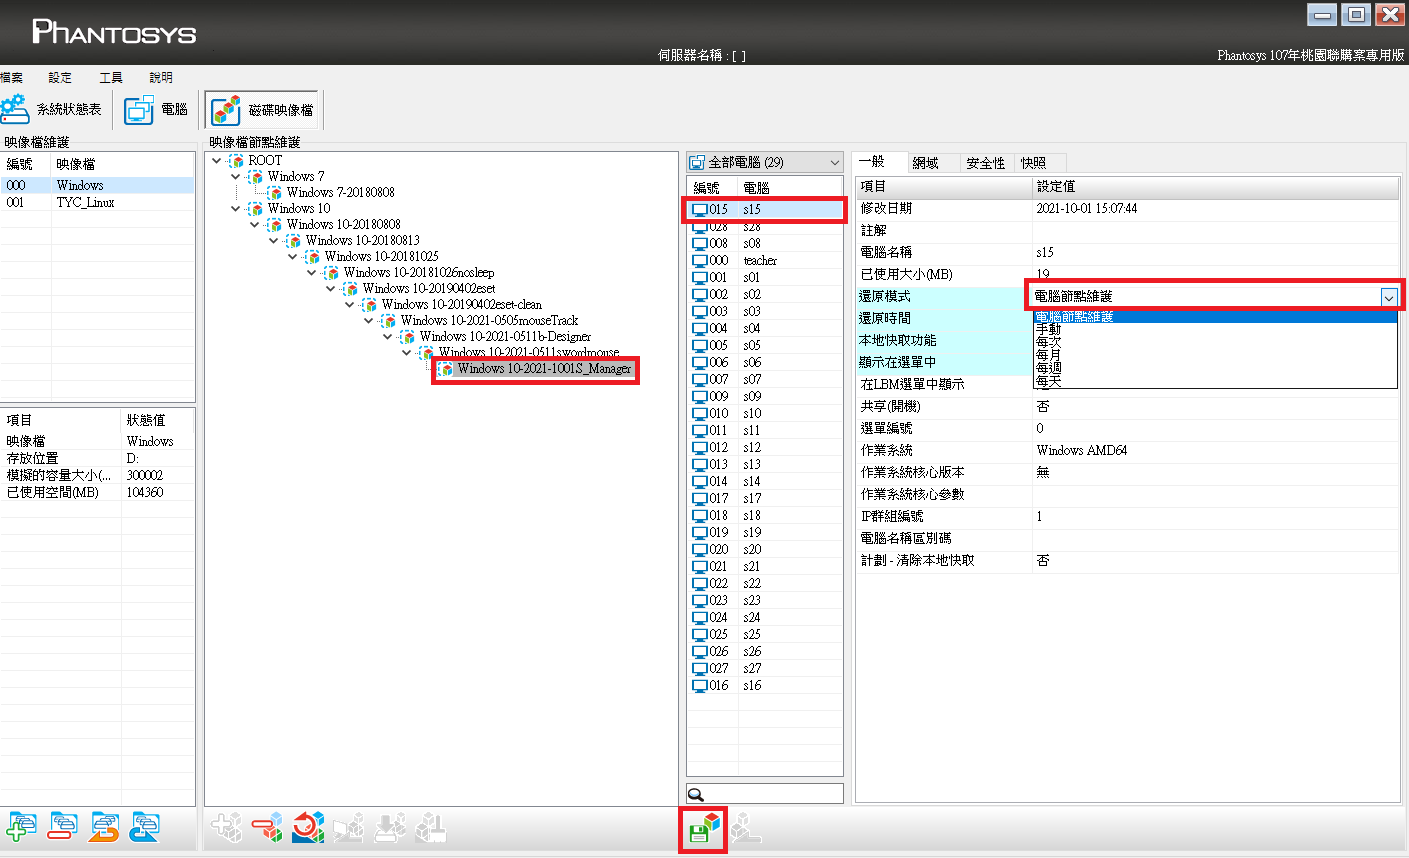Click the monitor icon for computer 016
This screenshot has height=858, width=1409.
[x=700, y=685]
